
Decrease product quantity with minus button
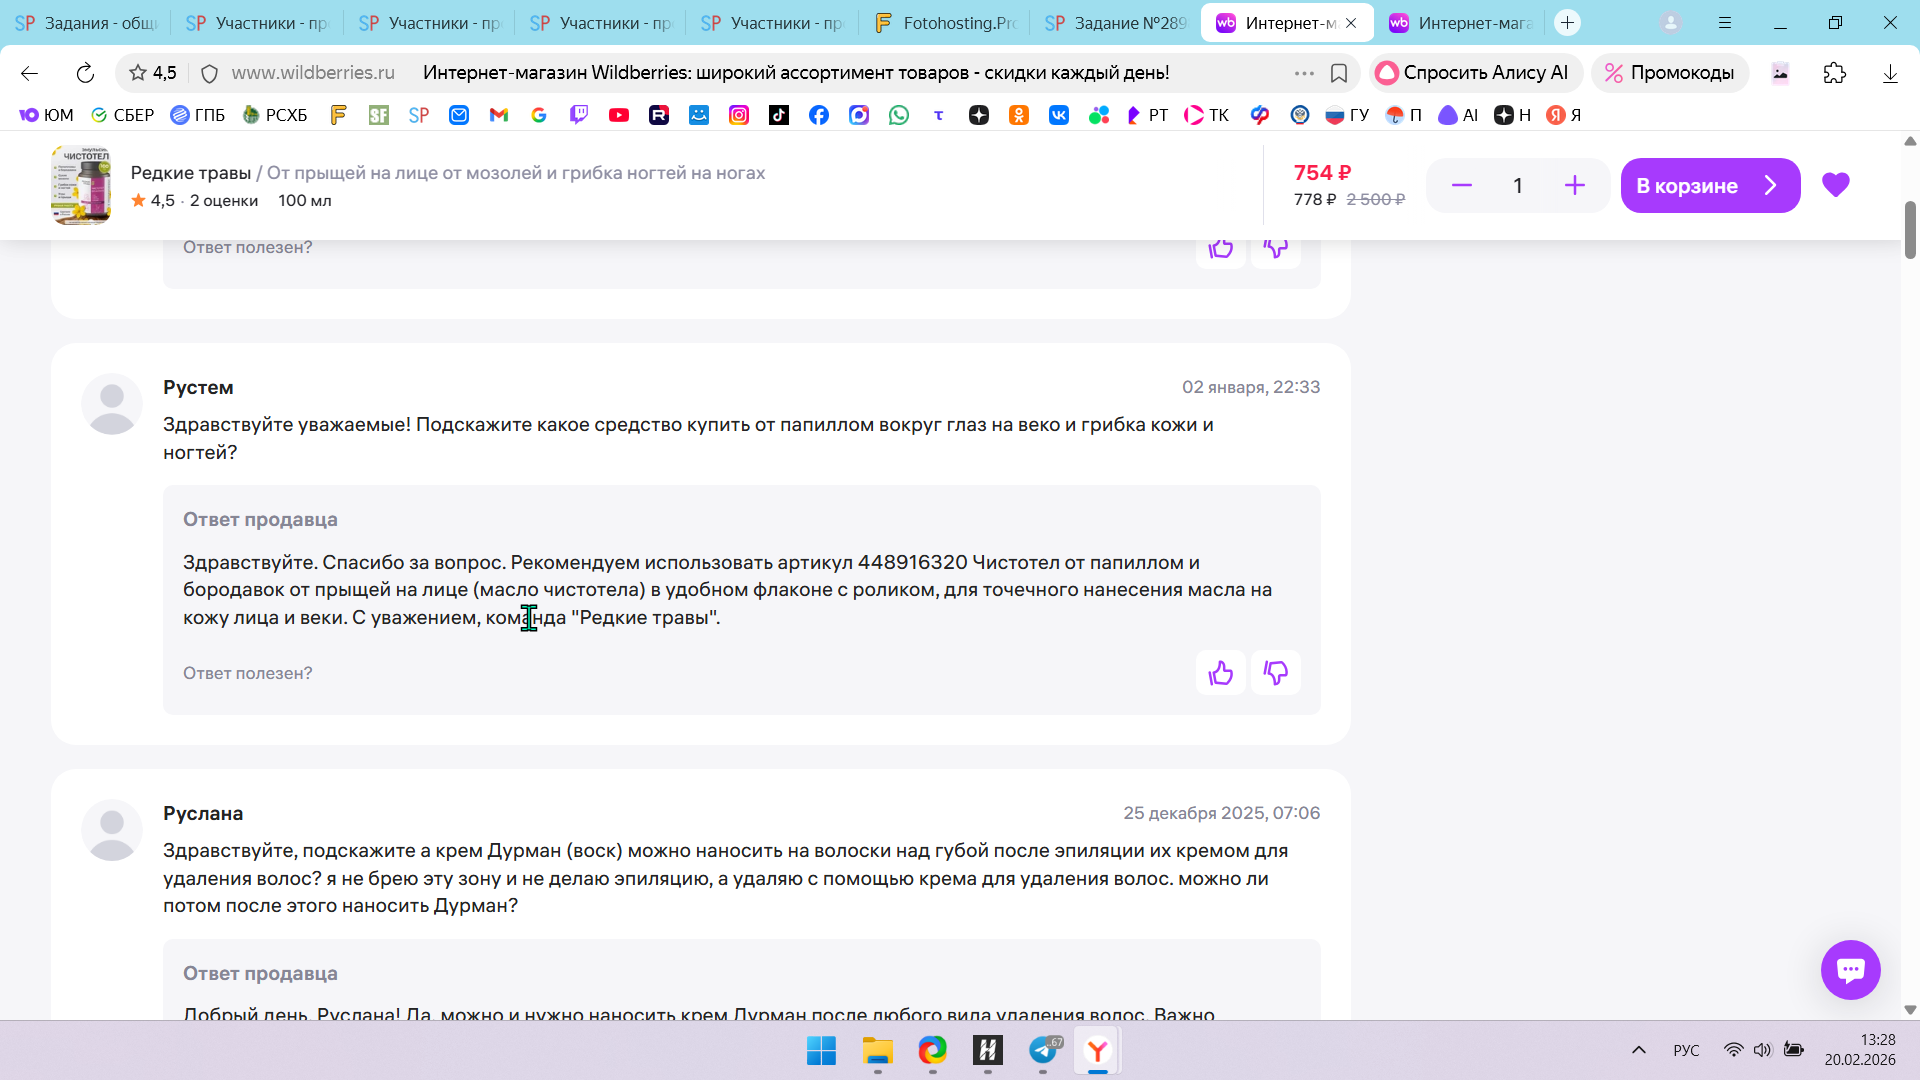(1461, 186)
